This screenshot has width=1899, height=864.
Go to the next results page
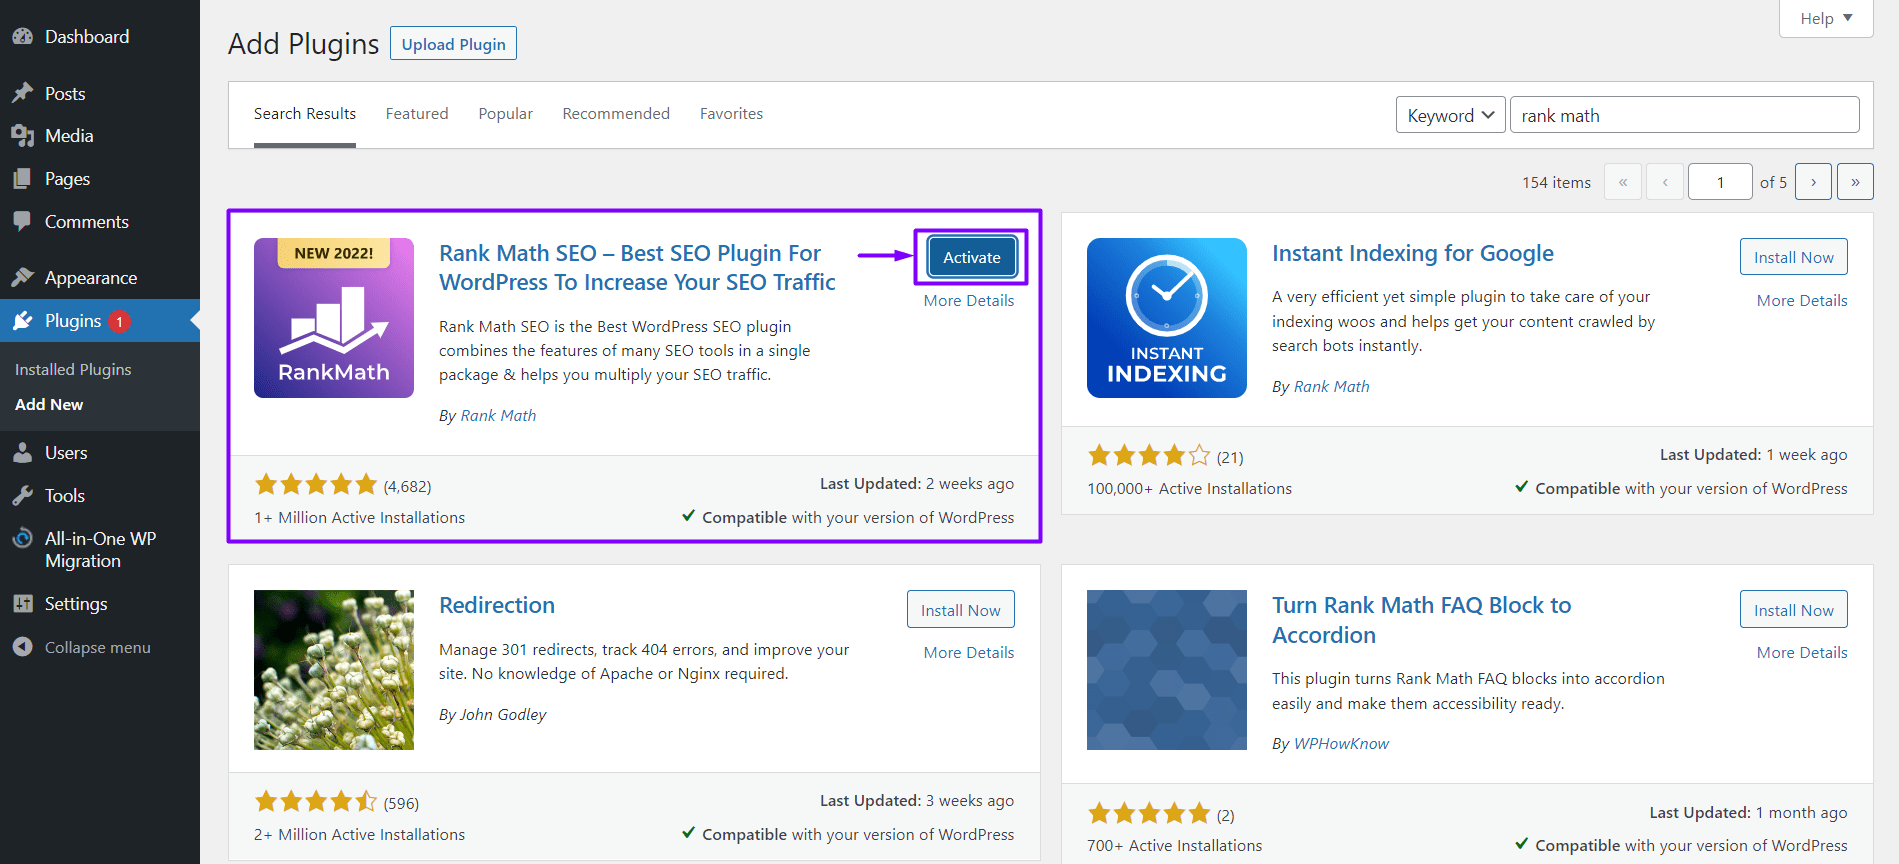point(1813,182)
